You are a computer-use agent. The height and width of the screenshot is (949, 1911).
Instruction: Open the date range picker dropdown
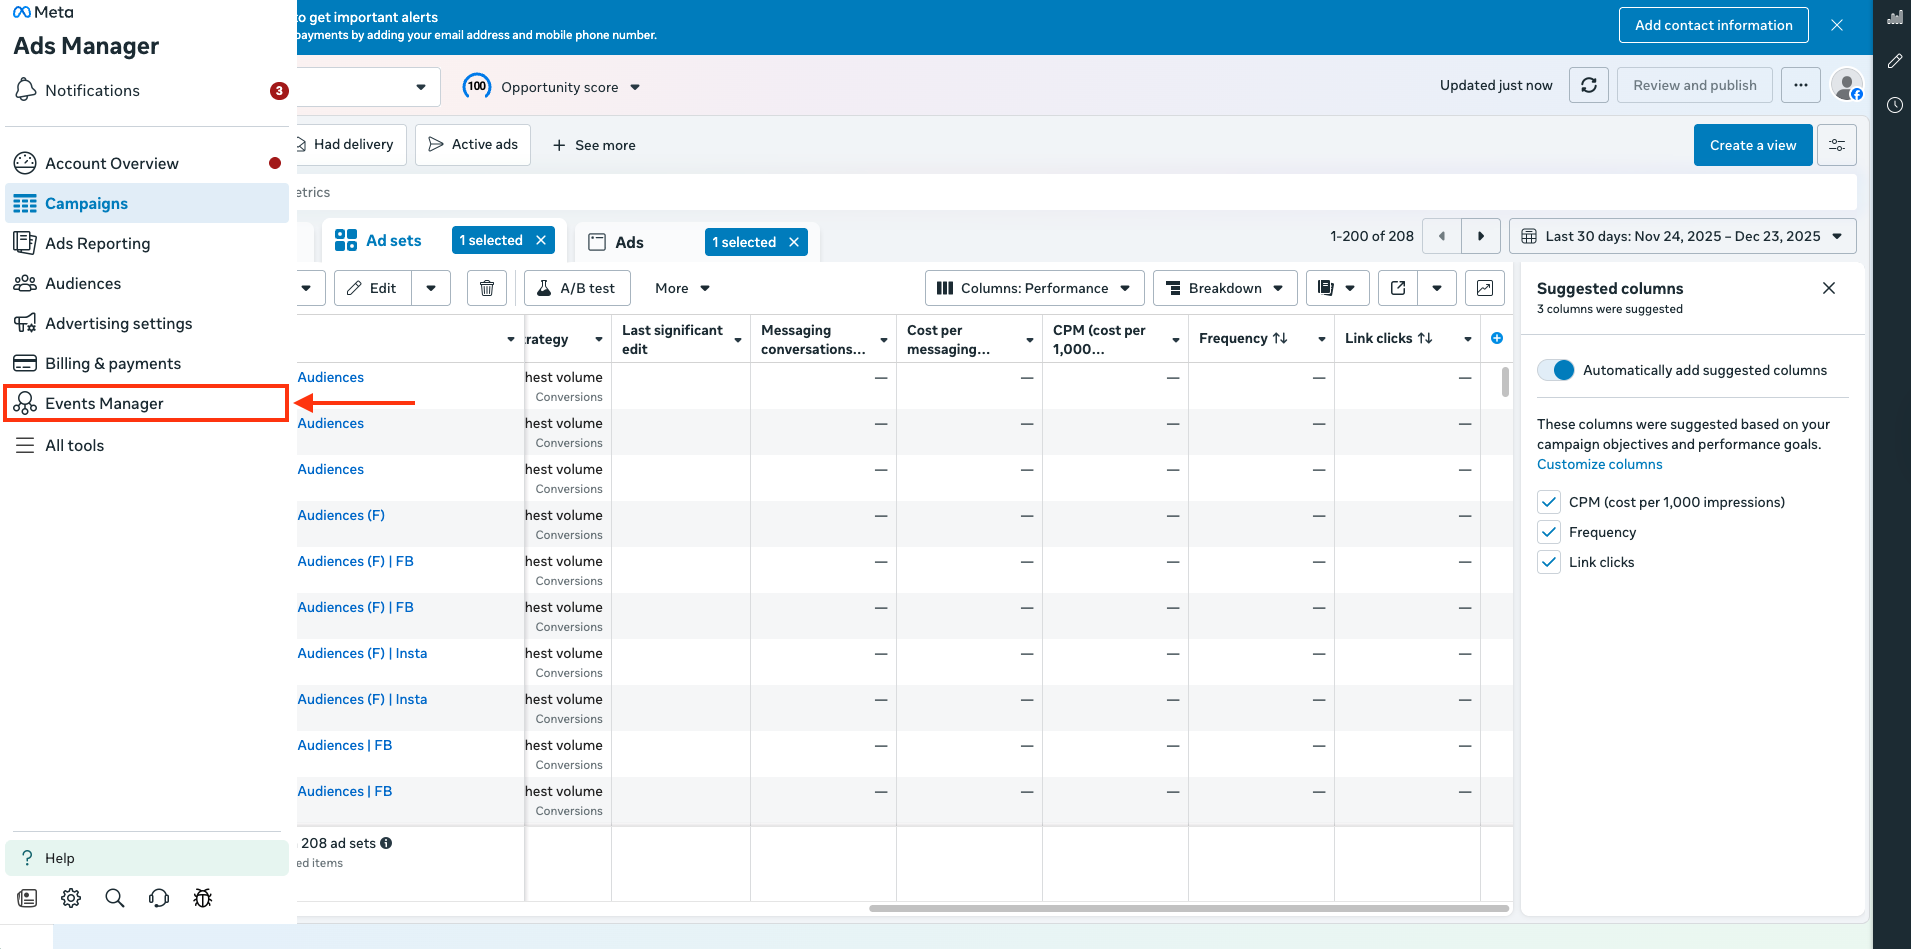coord(1682,236)
